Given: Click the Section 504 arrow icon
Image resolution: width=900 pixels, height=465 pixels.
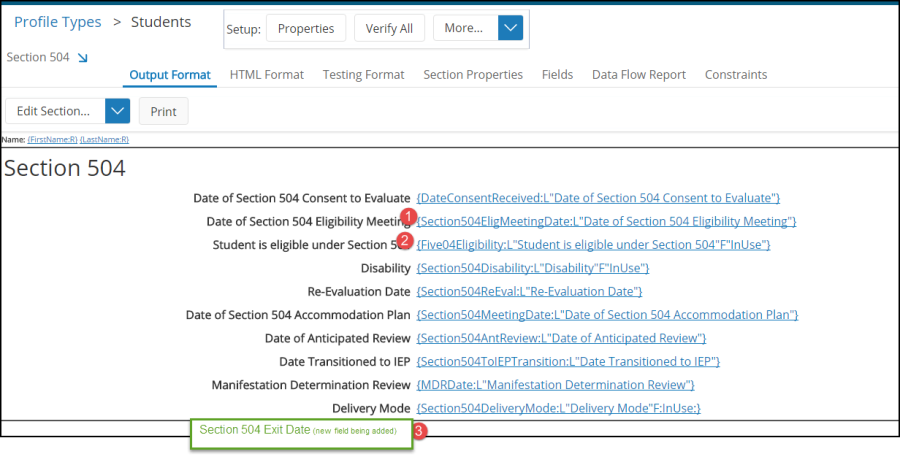Looking at the screenshot, I should click(82, 58).
